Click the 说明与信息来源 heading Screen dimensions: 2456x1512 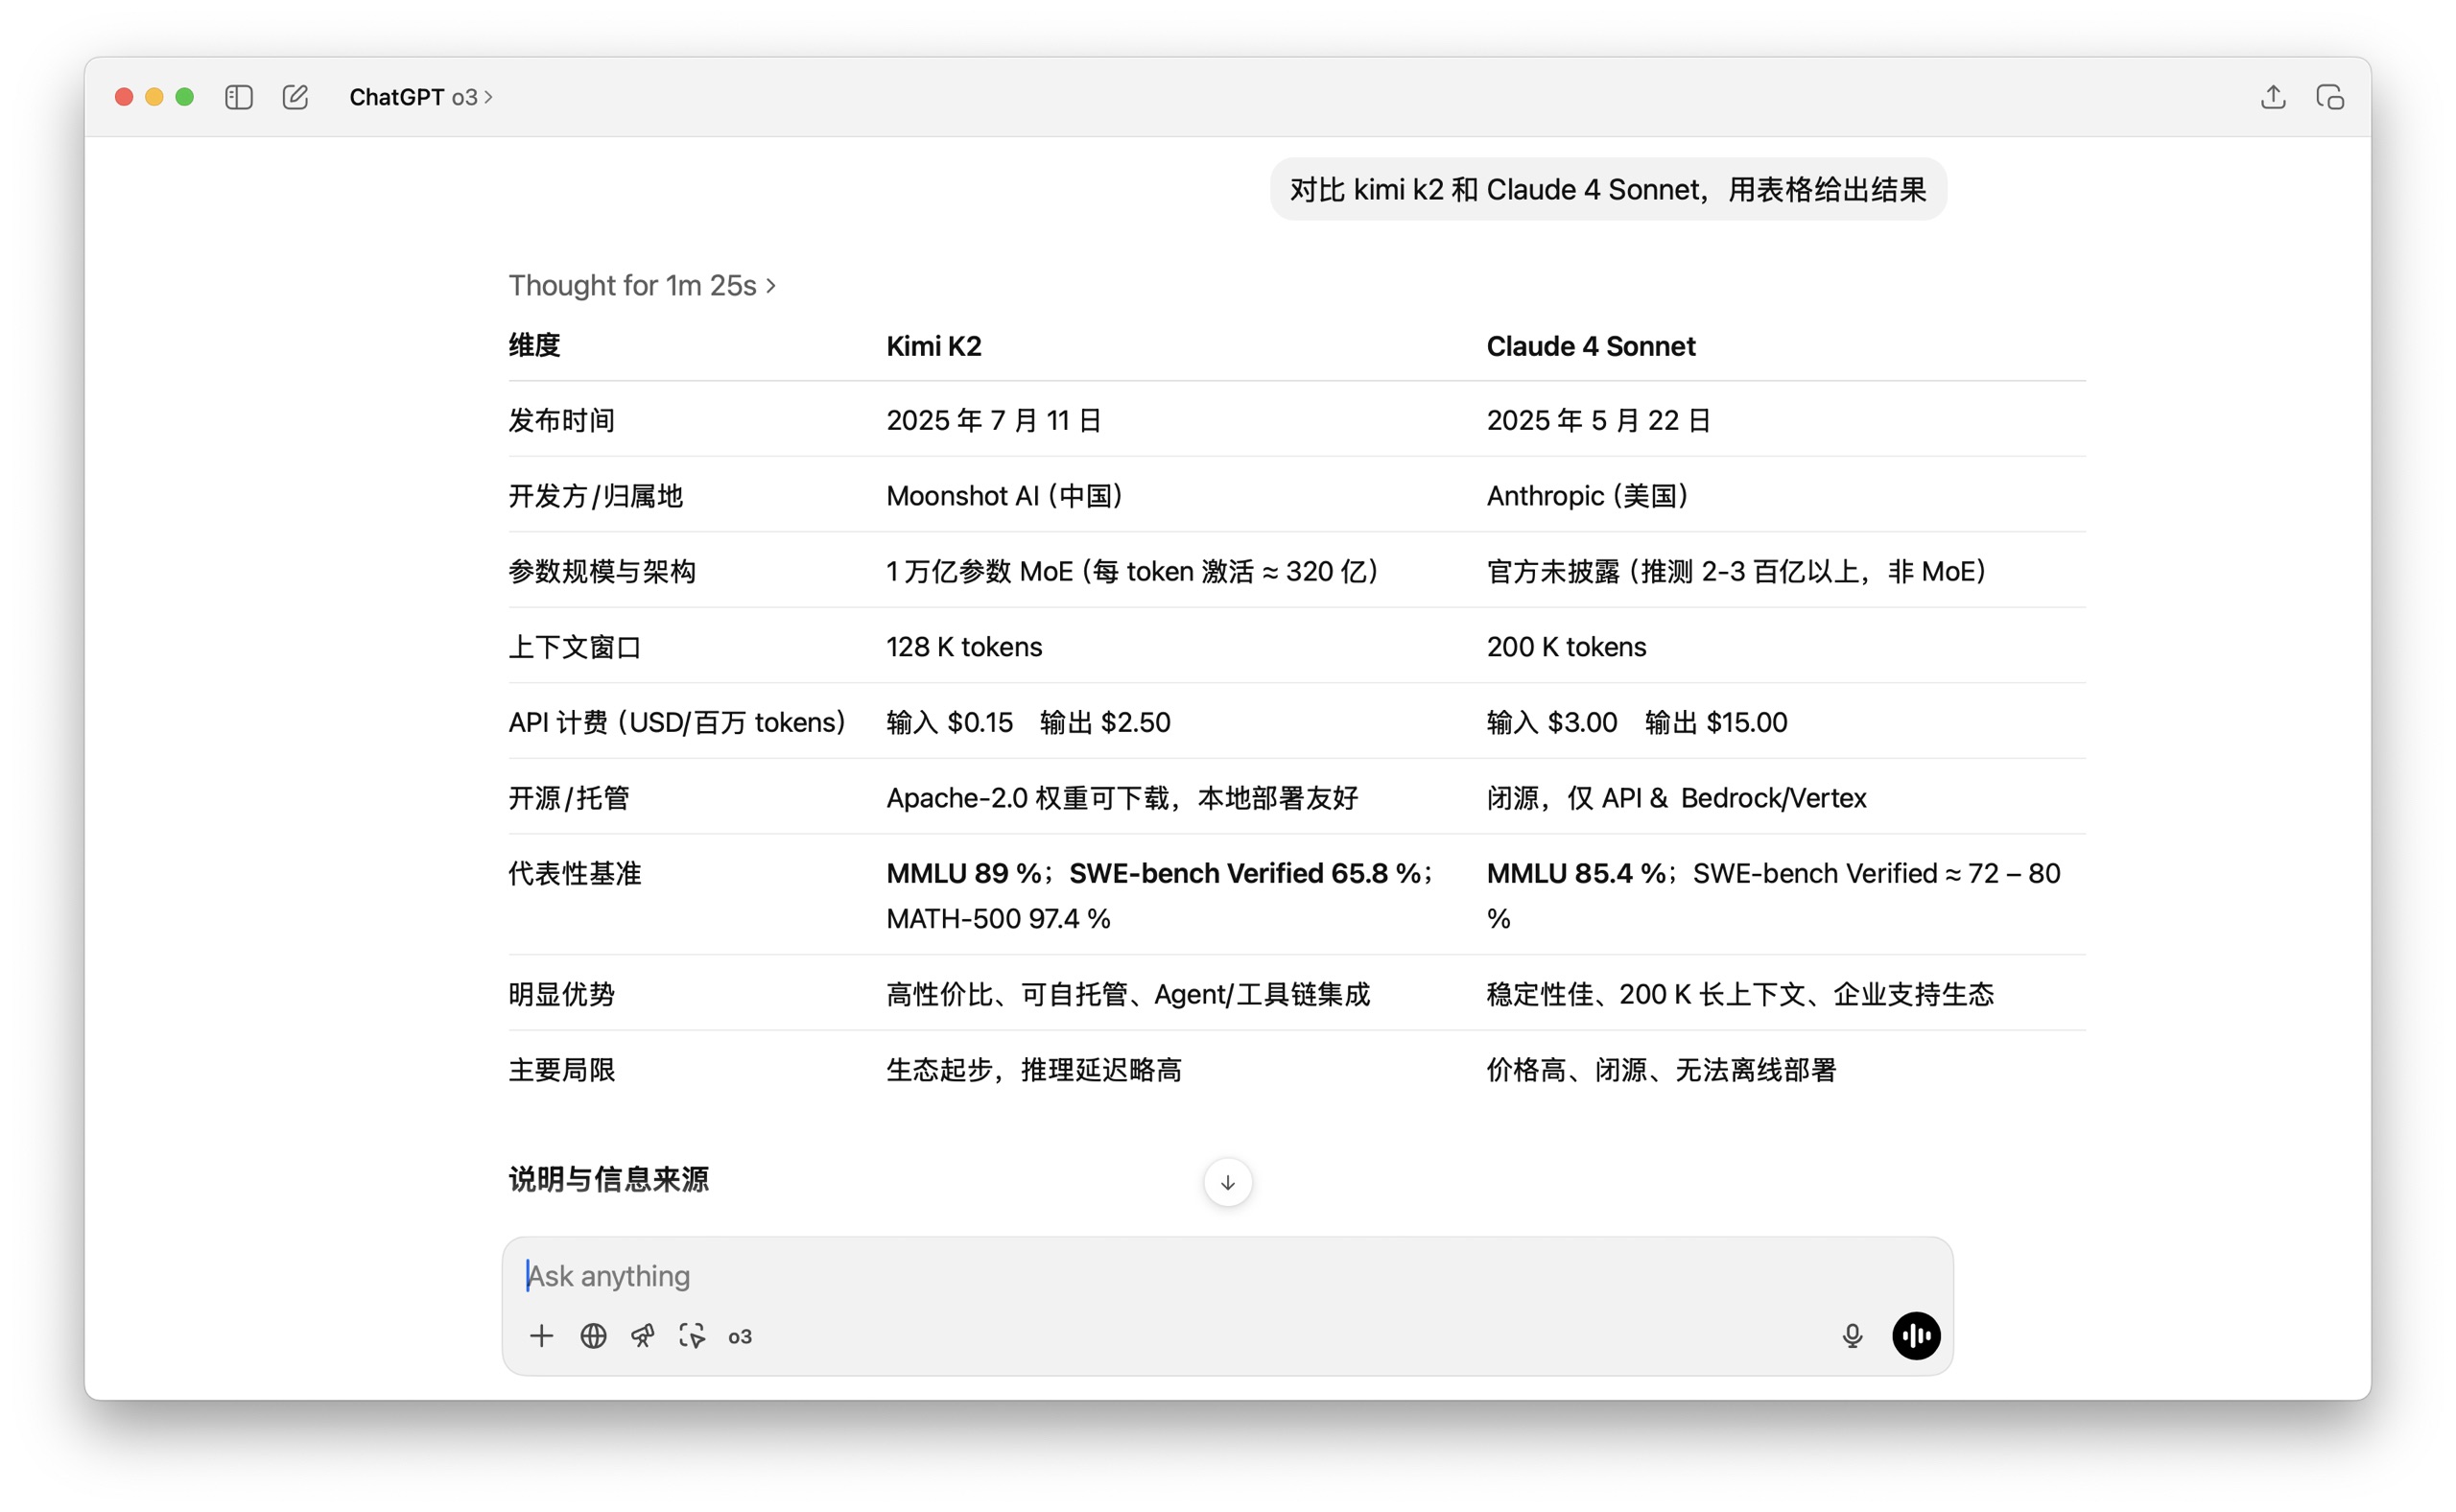(608, 1179)
